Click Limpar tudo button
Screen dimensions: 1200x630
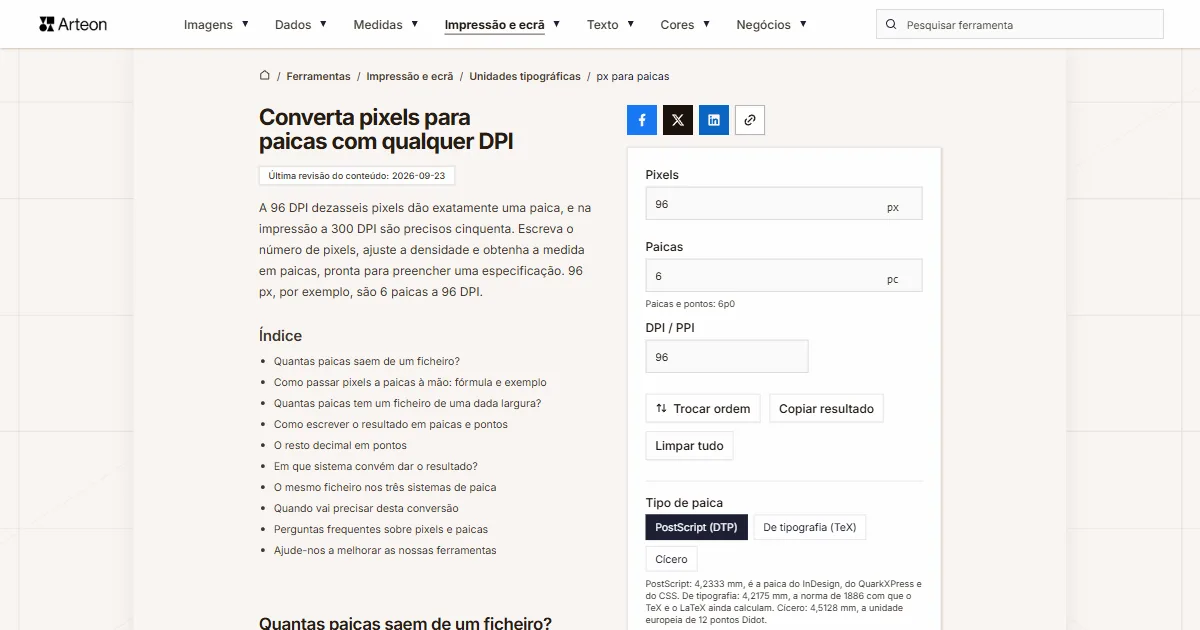(x=689, y=446)
